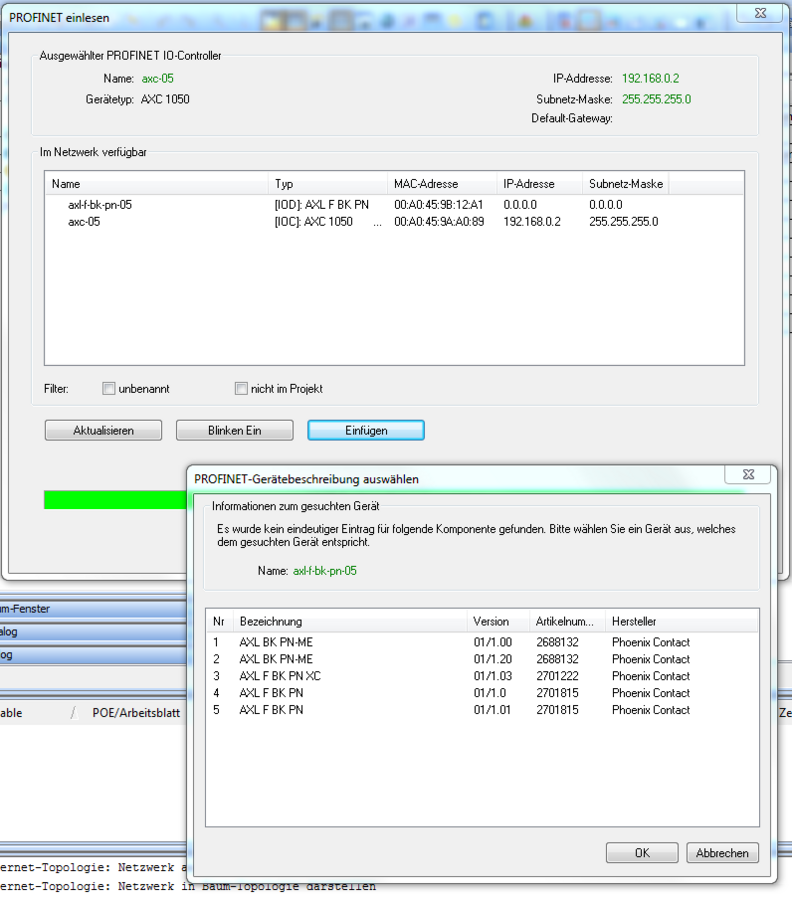This screenshot has height=898, width=792.
Task: Choose AXL BK PN-ME version 01/1.20
Action: 276,659
